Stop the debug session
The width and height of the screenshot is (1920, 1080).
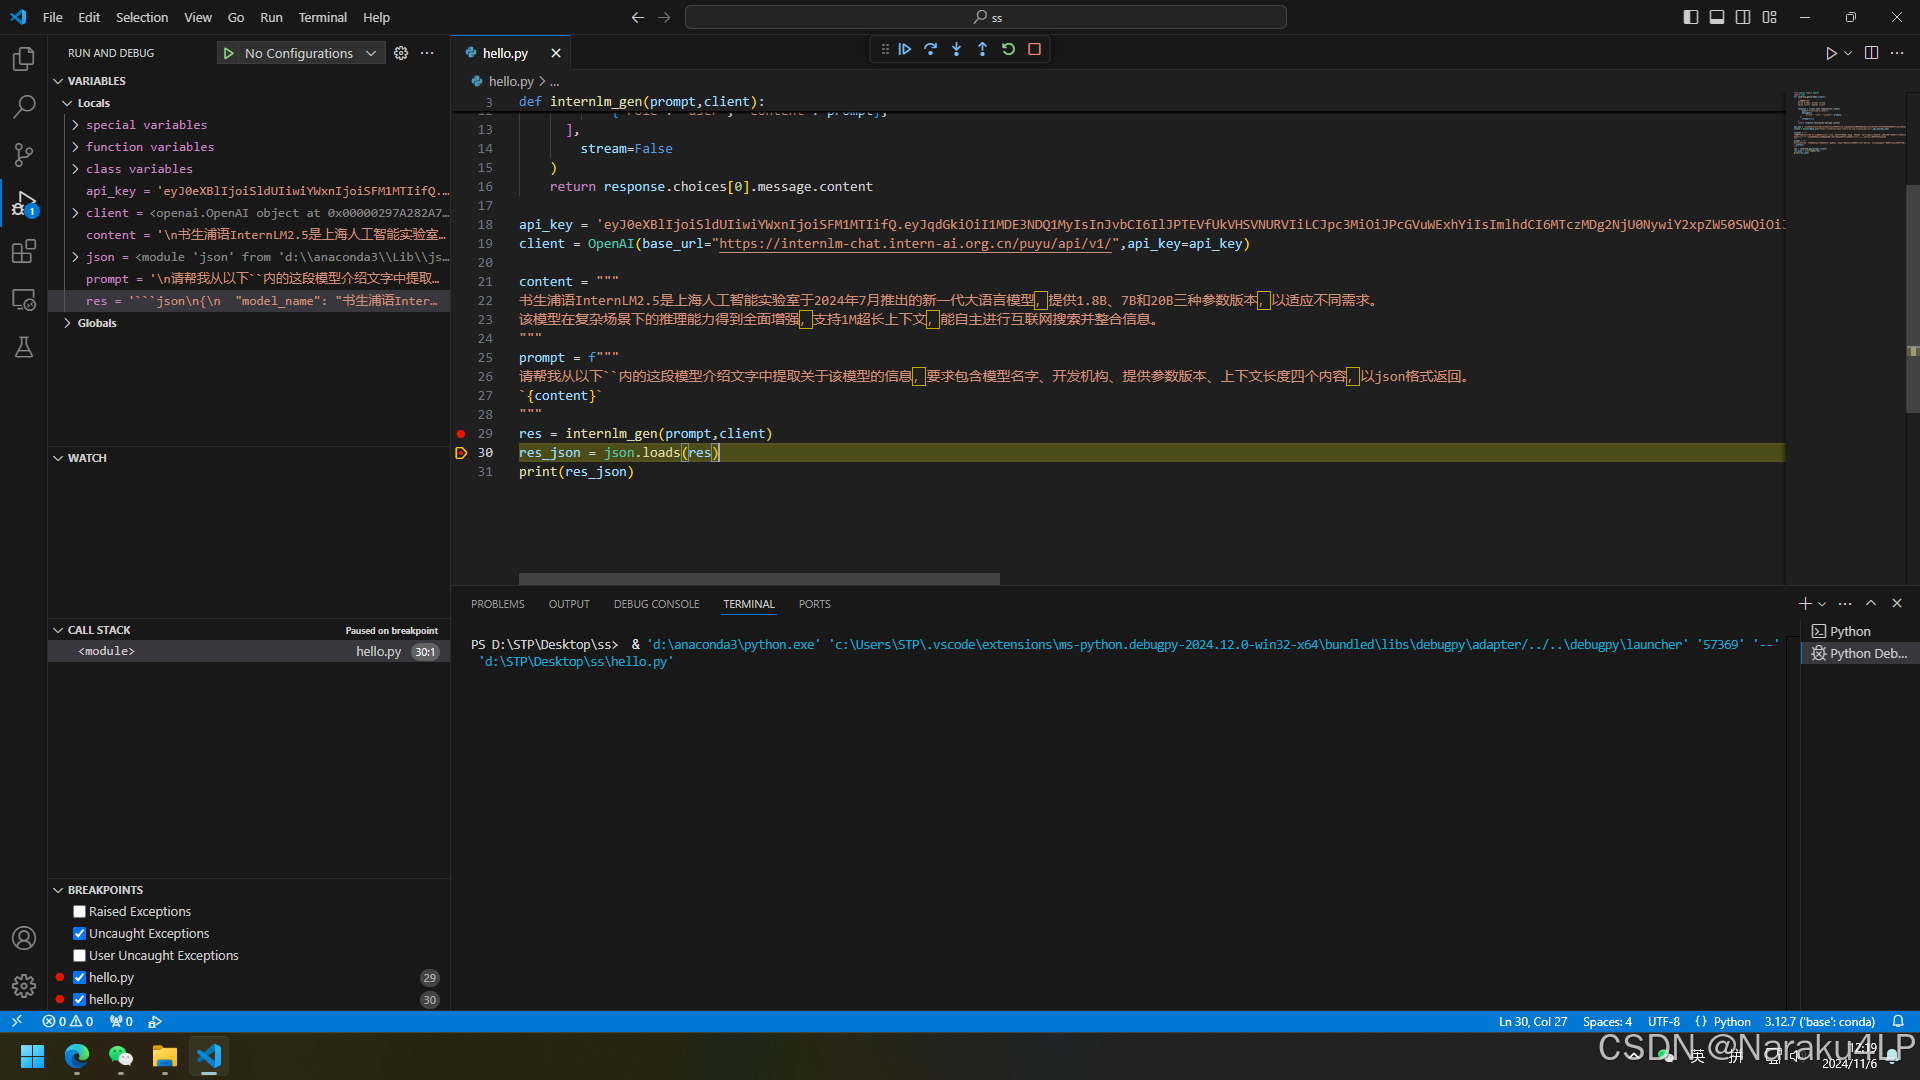[x=1034, y=49]
